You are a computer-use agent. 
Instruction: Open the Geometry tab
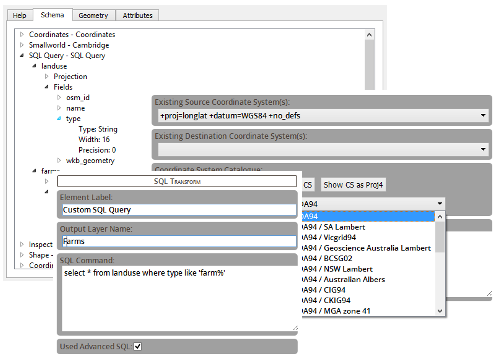click(x=94, y=15)
